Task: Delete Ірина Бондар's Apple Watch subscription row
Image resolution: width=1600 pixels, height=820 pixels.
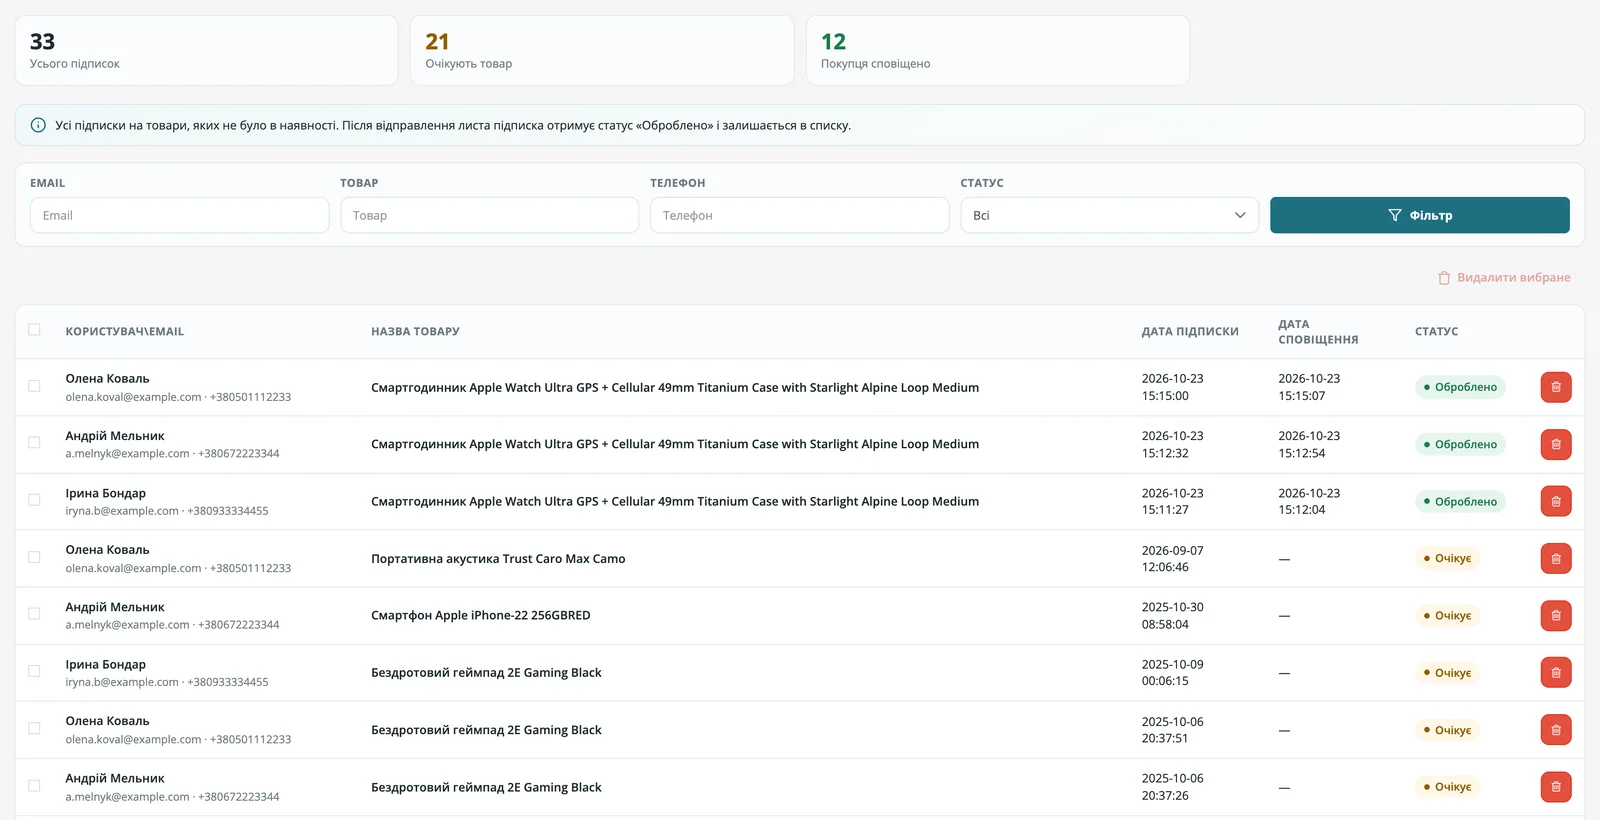Action: pyautogui.click(x=1555, y=501)
